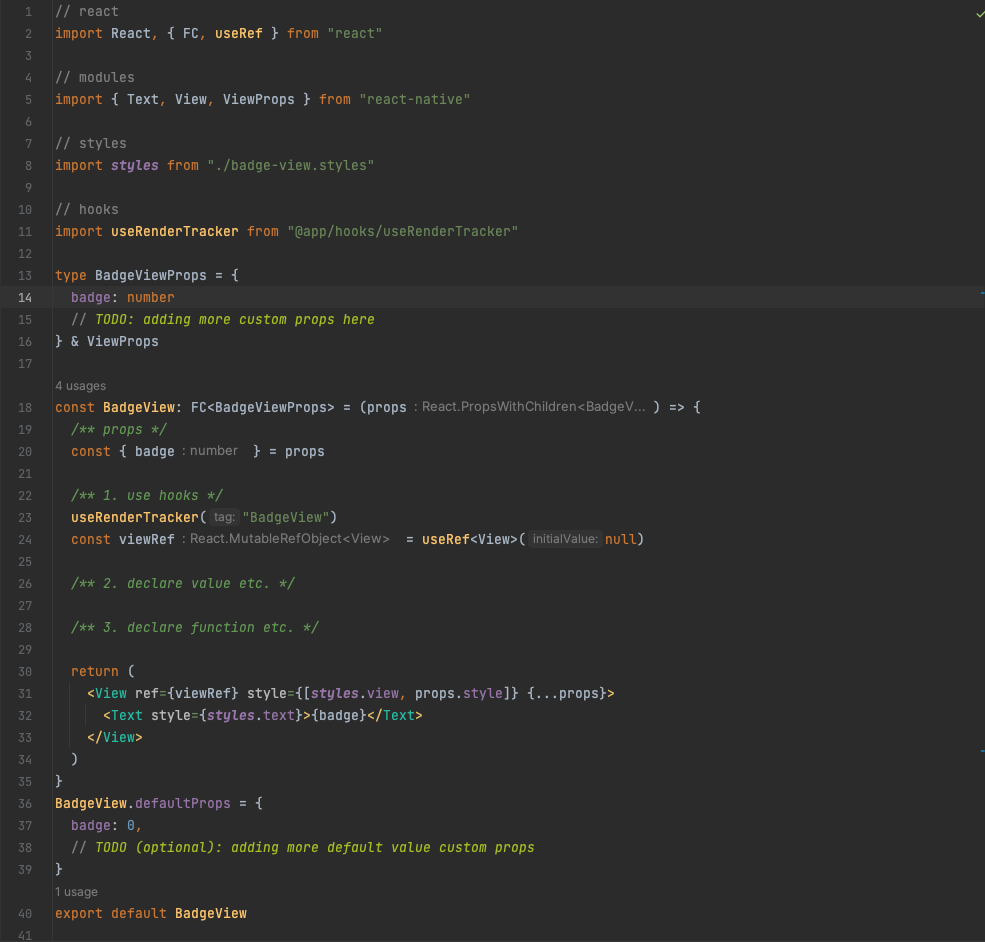Click the '// react' comment on line 1

coord(87,12)
